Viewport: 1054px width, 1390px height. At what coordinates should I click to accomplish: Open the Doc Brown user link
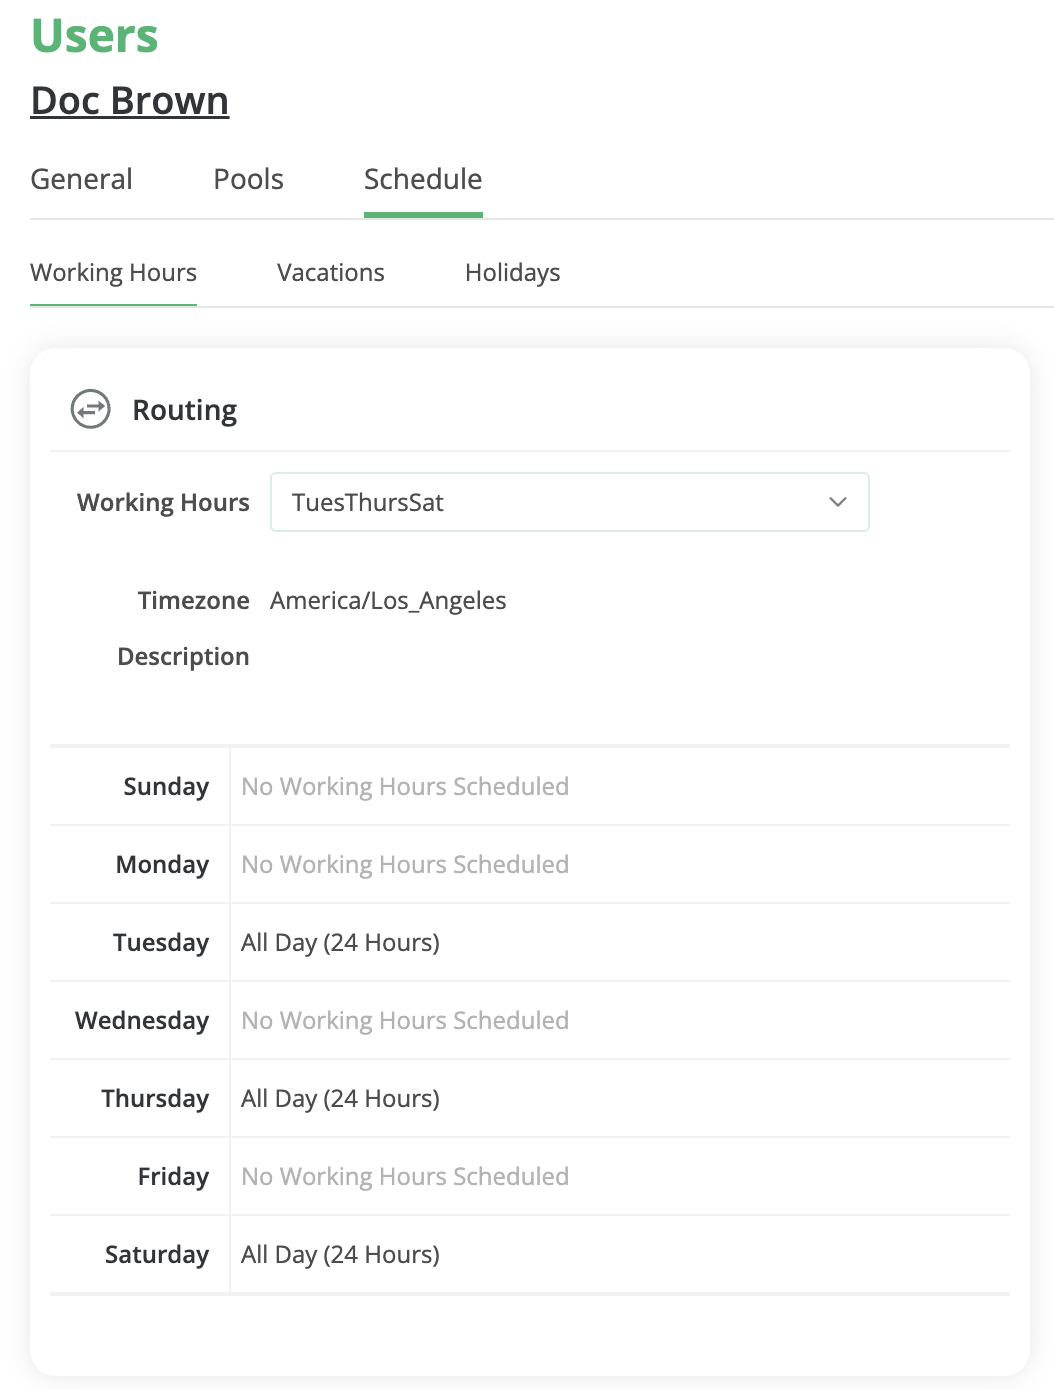(x=129, y=100)
